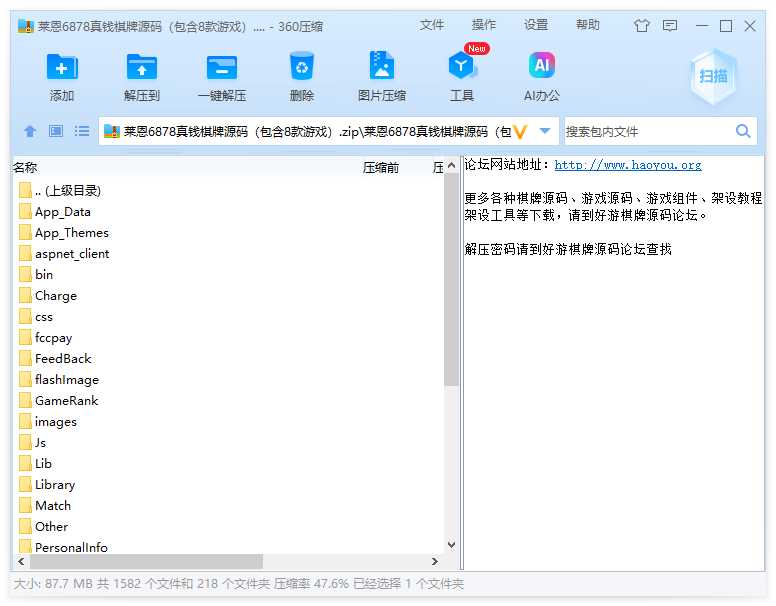Click the scroll up arrow of file list
This screenshot has width=776, height=606.
[451, 166]
